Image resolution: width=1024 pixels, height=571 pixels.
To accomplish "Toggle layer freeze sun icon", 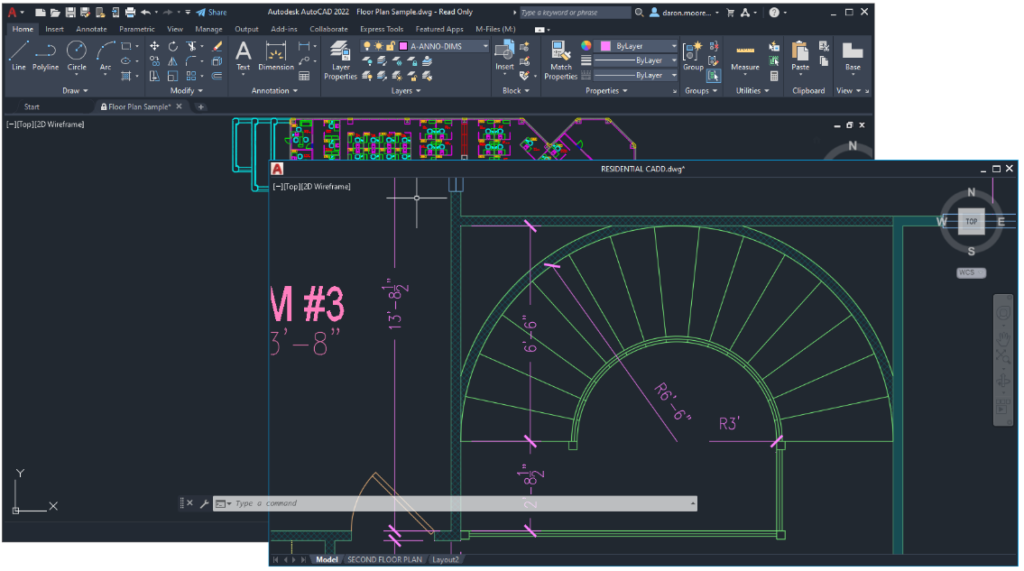I will tap(379, 46).
